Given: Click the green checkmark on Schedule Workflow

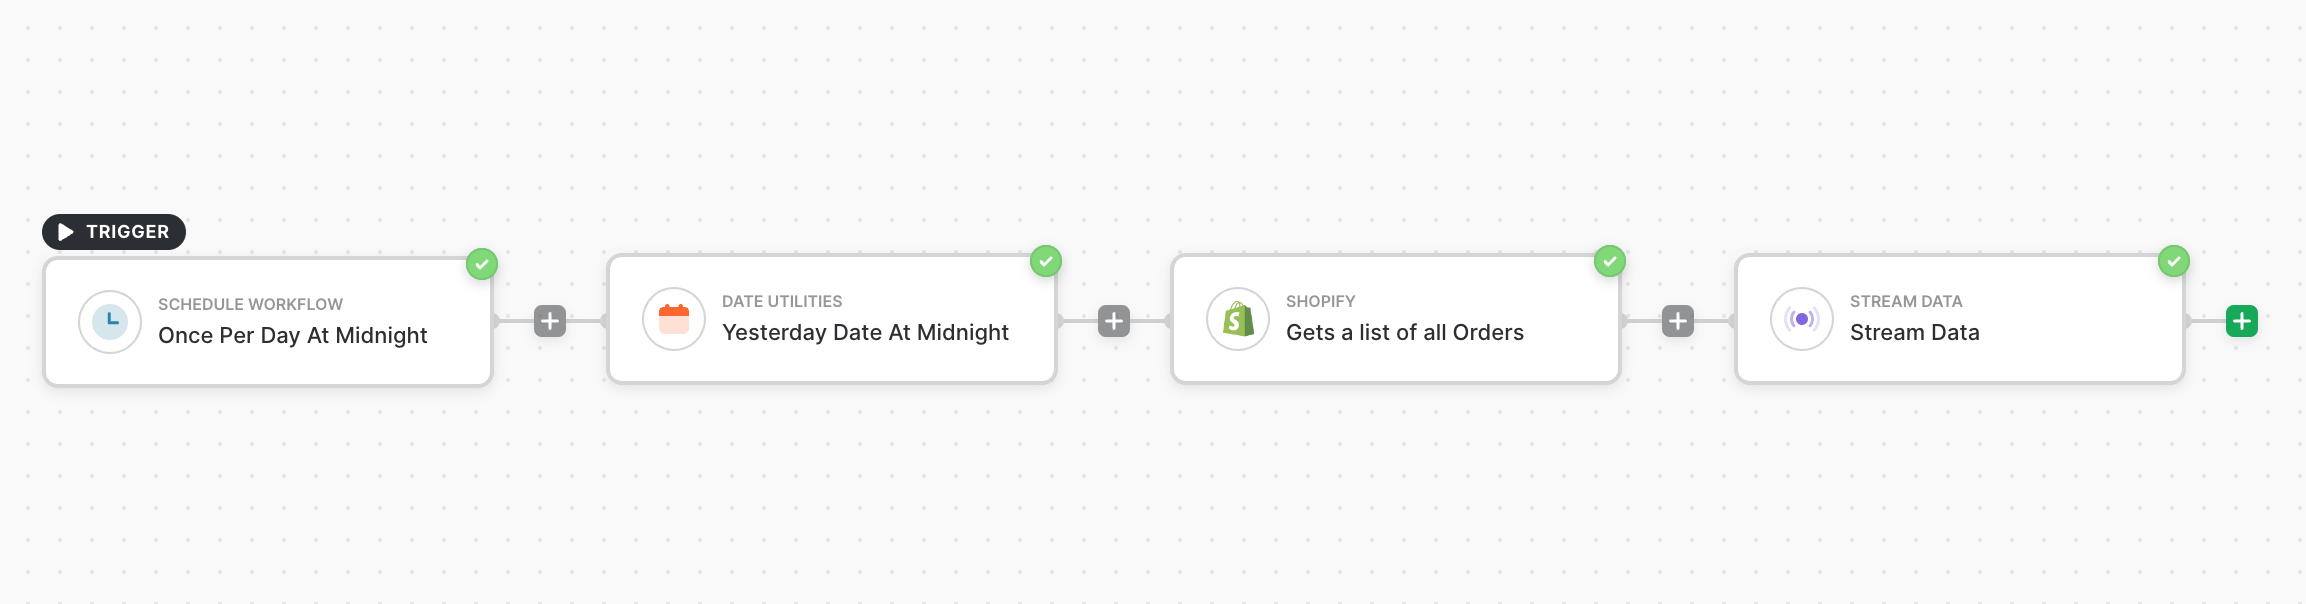Looking at the screenshot, I should [482, 264].
